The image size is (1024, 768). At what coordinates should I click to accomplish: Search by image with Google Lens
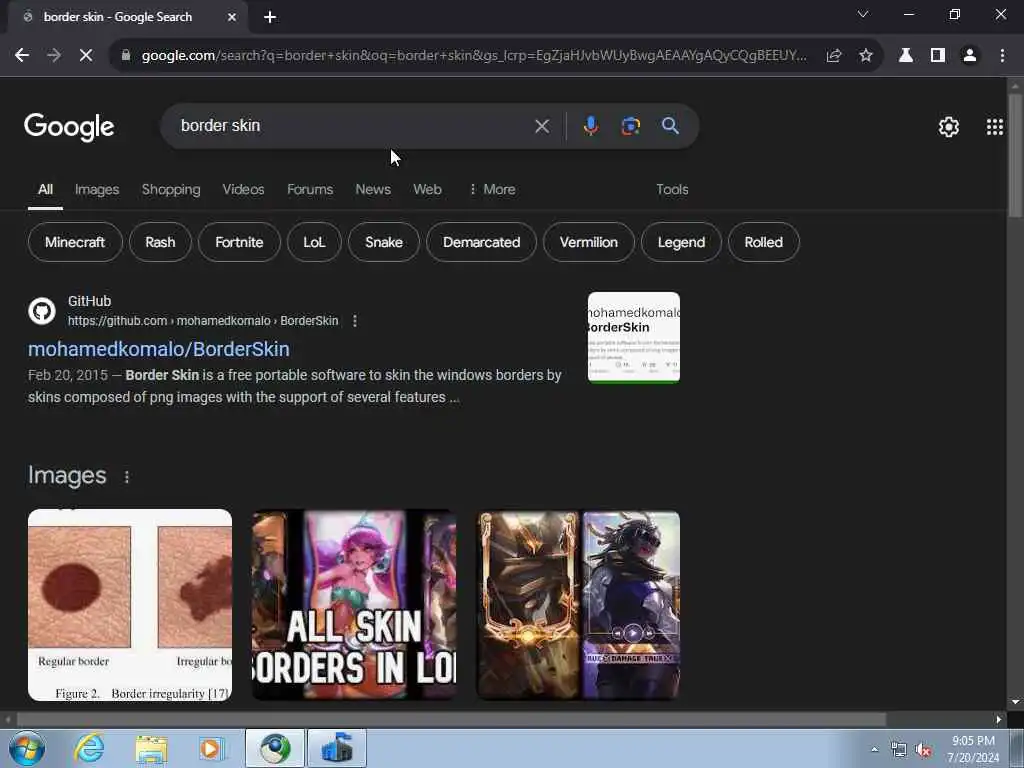(630, 126)
